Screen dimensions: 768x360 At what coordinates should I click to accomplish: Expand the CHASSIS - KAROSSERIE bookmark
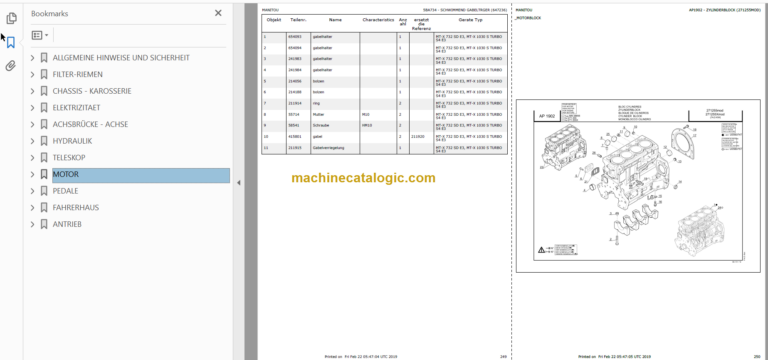tap(32, 91)
